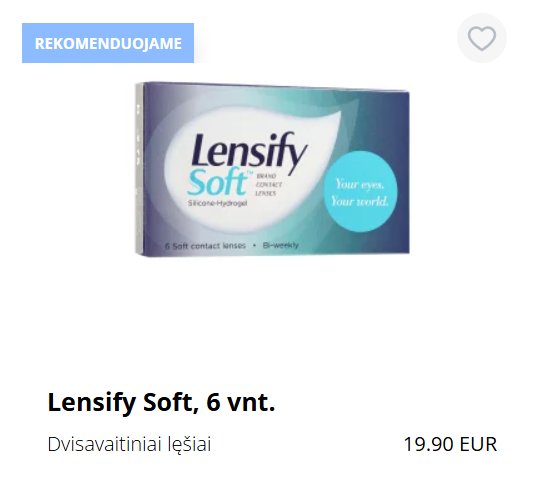Click the word Lensify in the product title
This screenshot has width=546, height=488.
(x=92, y=403)
